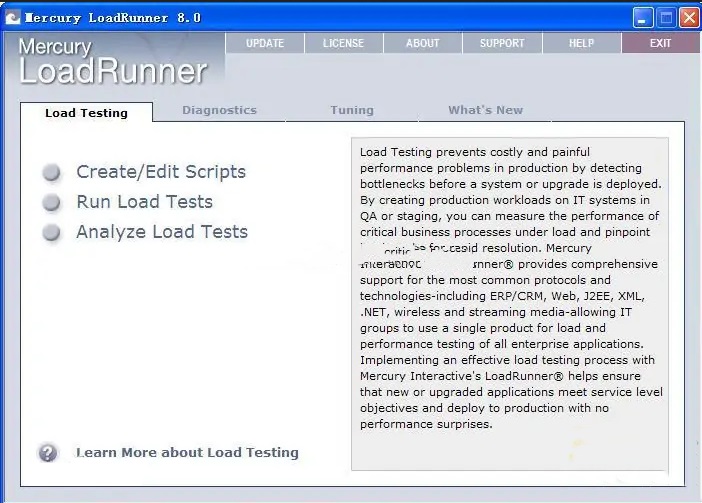Open Create/Edit Scripts
The image size is (702, 503).
pyautogui.click(x=160, y=172)
